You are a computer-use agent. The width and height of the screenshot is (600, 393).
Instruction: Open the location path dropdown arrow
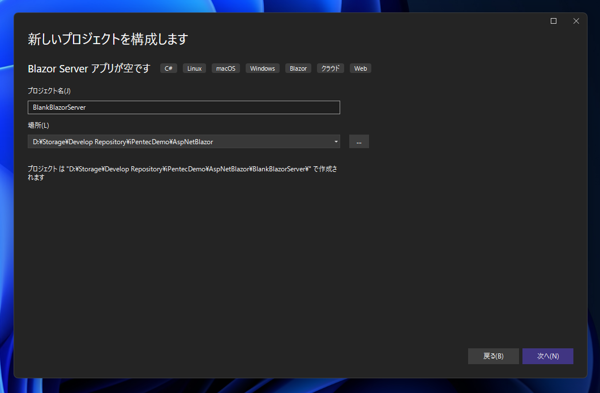point(336,142)
